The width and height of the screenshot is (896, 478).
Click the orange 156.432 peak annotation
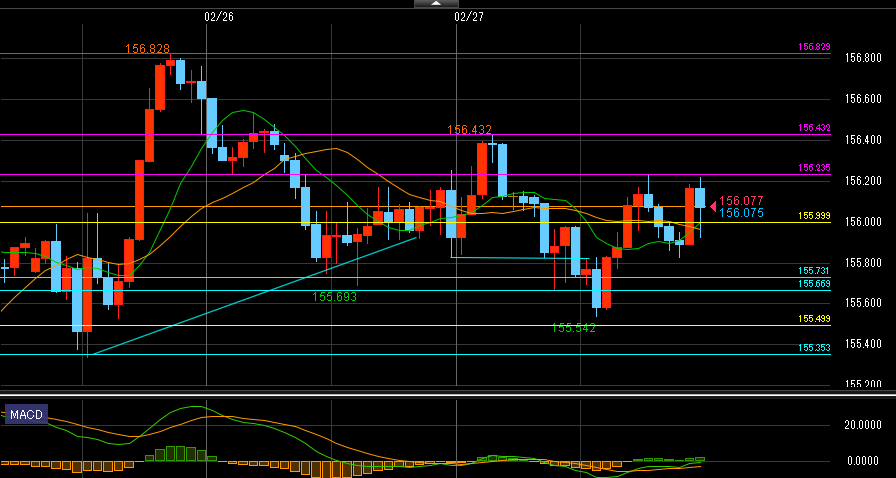(469, 130)
